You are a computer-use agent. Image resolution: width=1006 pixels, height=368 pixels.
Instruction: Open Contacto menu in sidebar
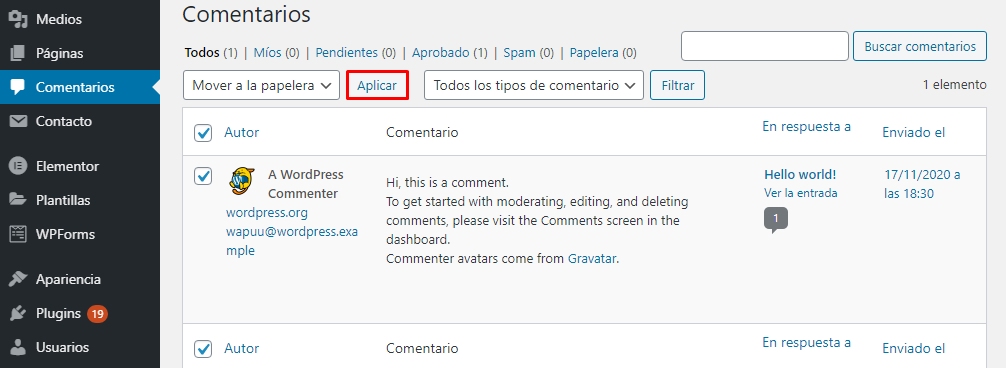pos(80,121)
